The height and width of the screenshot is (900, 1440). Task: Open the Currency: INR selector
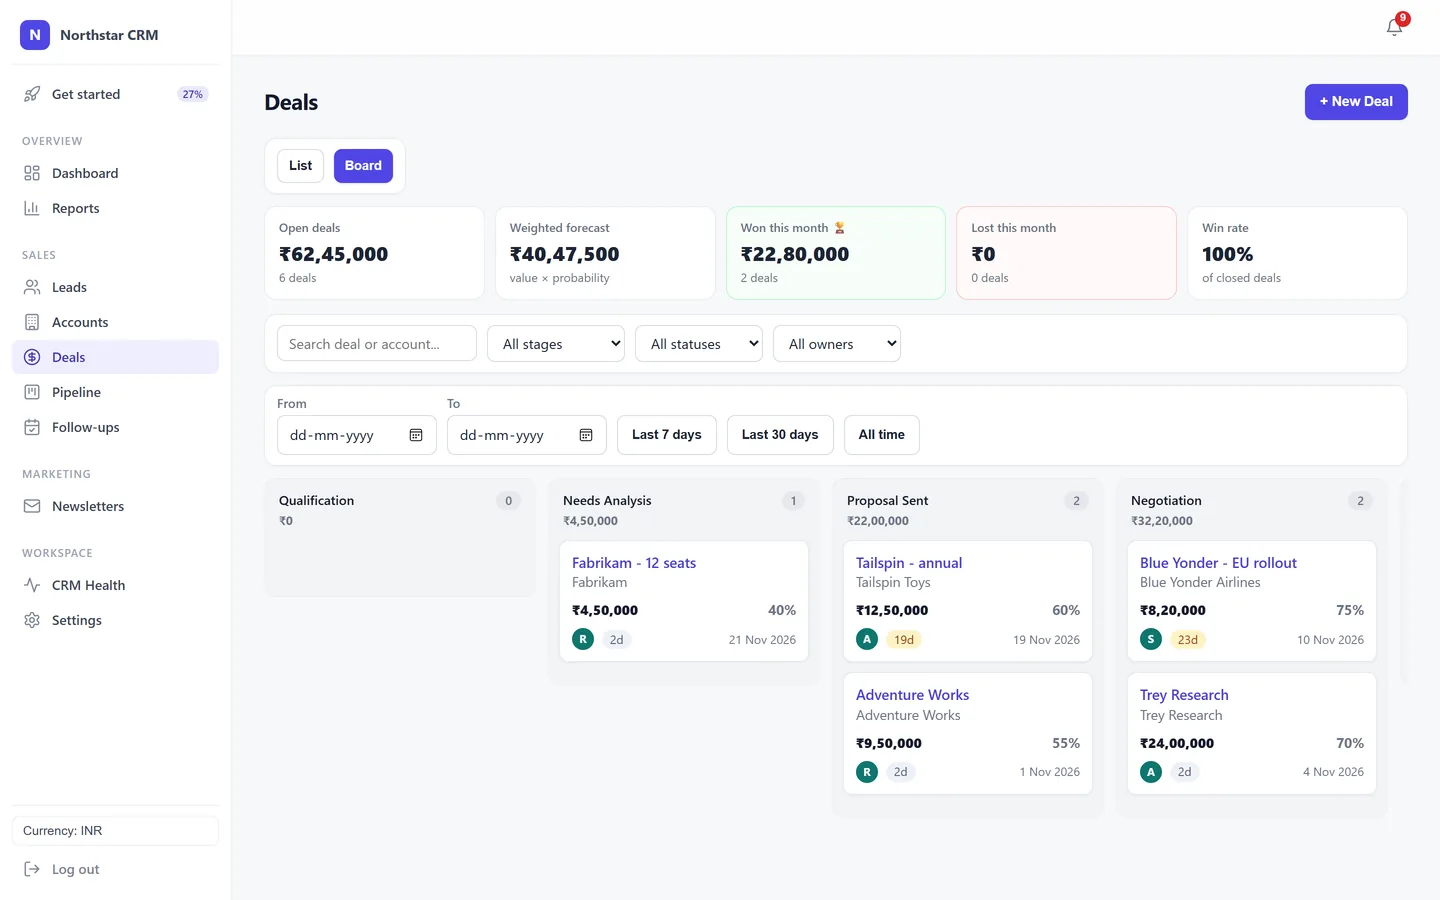[x=115, y=831]
